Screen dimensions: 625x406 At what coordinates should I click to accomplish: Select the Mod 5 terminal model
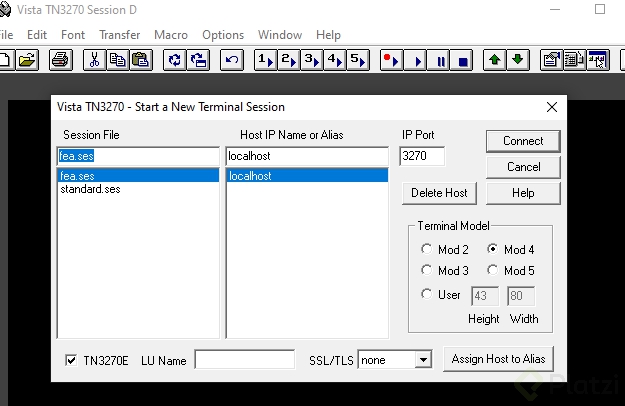click(493, 271)
